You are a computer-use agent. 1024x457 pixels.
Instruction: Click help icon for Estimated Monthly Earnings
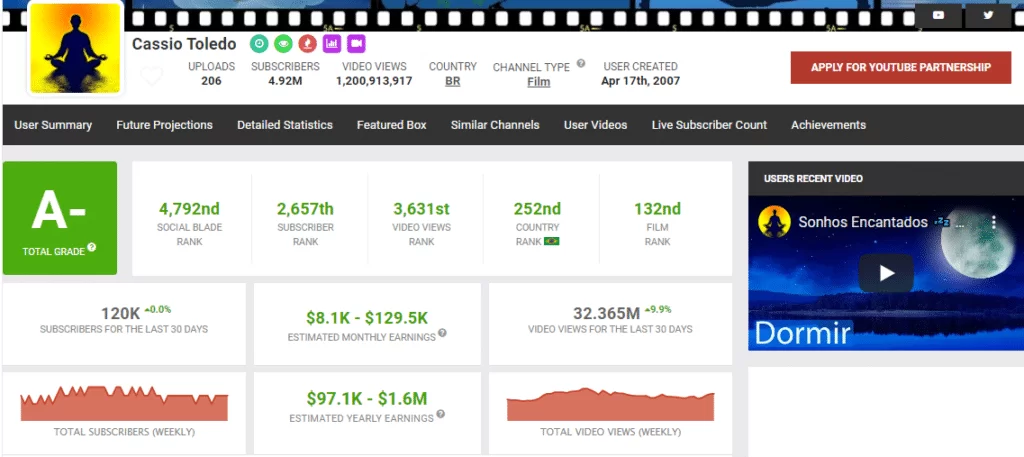[441, 333]
